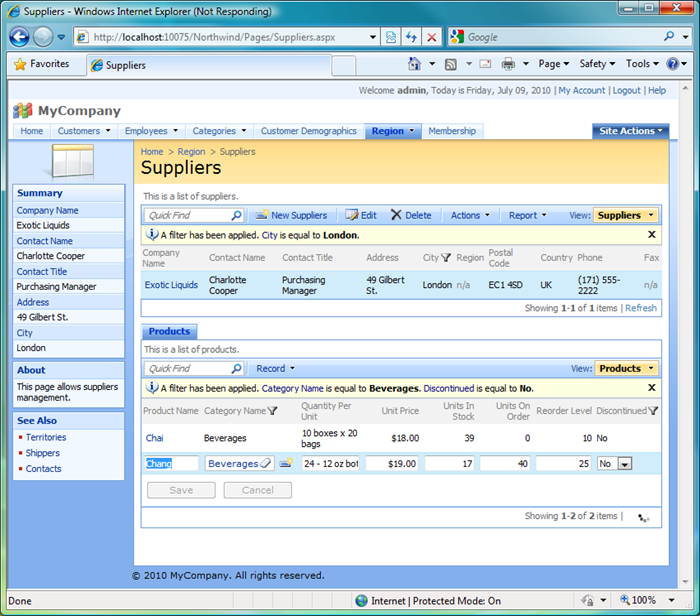The width and height of the screenshot is (700, 616).
Task: Open the Customers menu
Action: 83,131
